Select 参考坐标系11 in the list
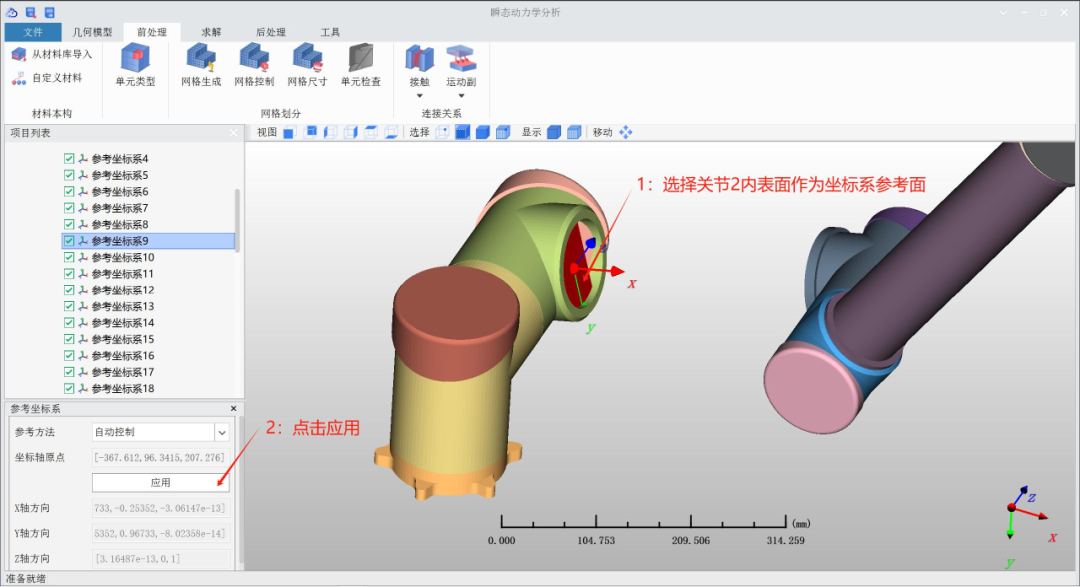1080x587 pixels. point(123,274)
